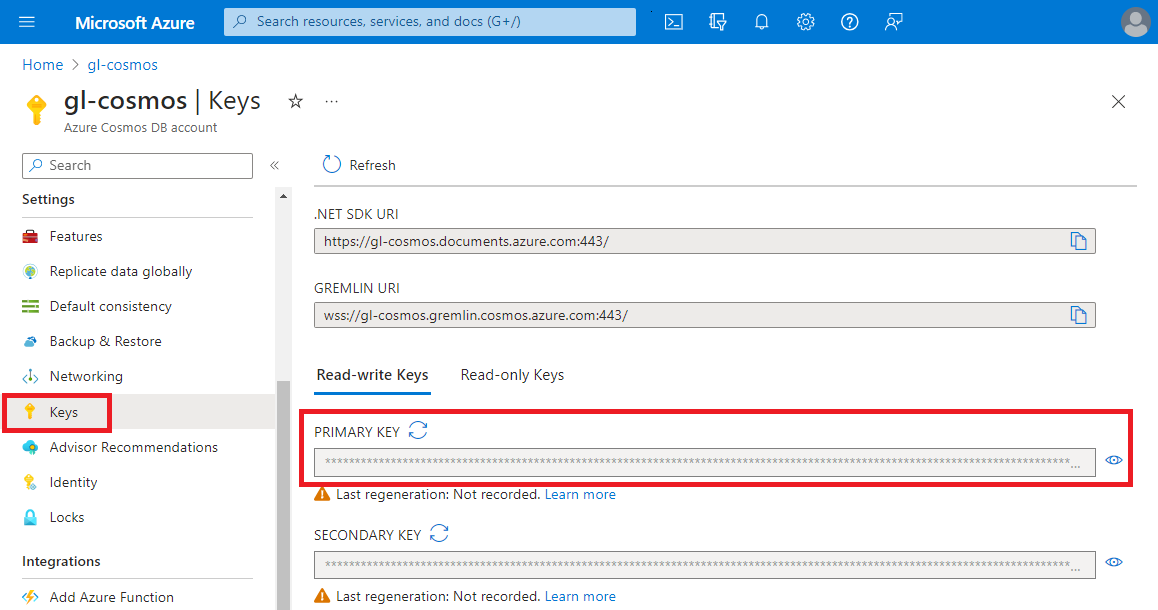Click the Refresh button

(x=359, y=165)
